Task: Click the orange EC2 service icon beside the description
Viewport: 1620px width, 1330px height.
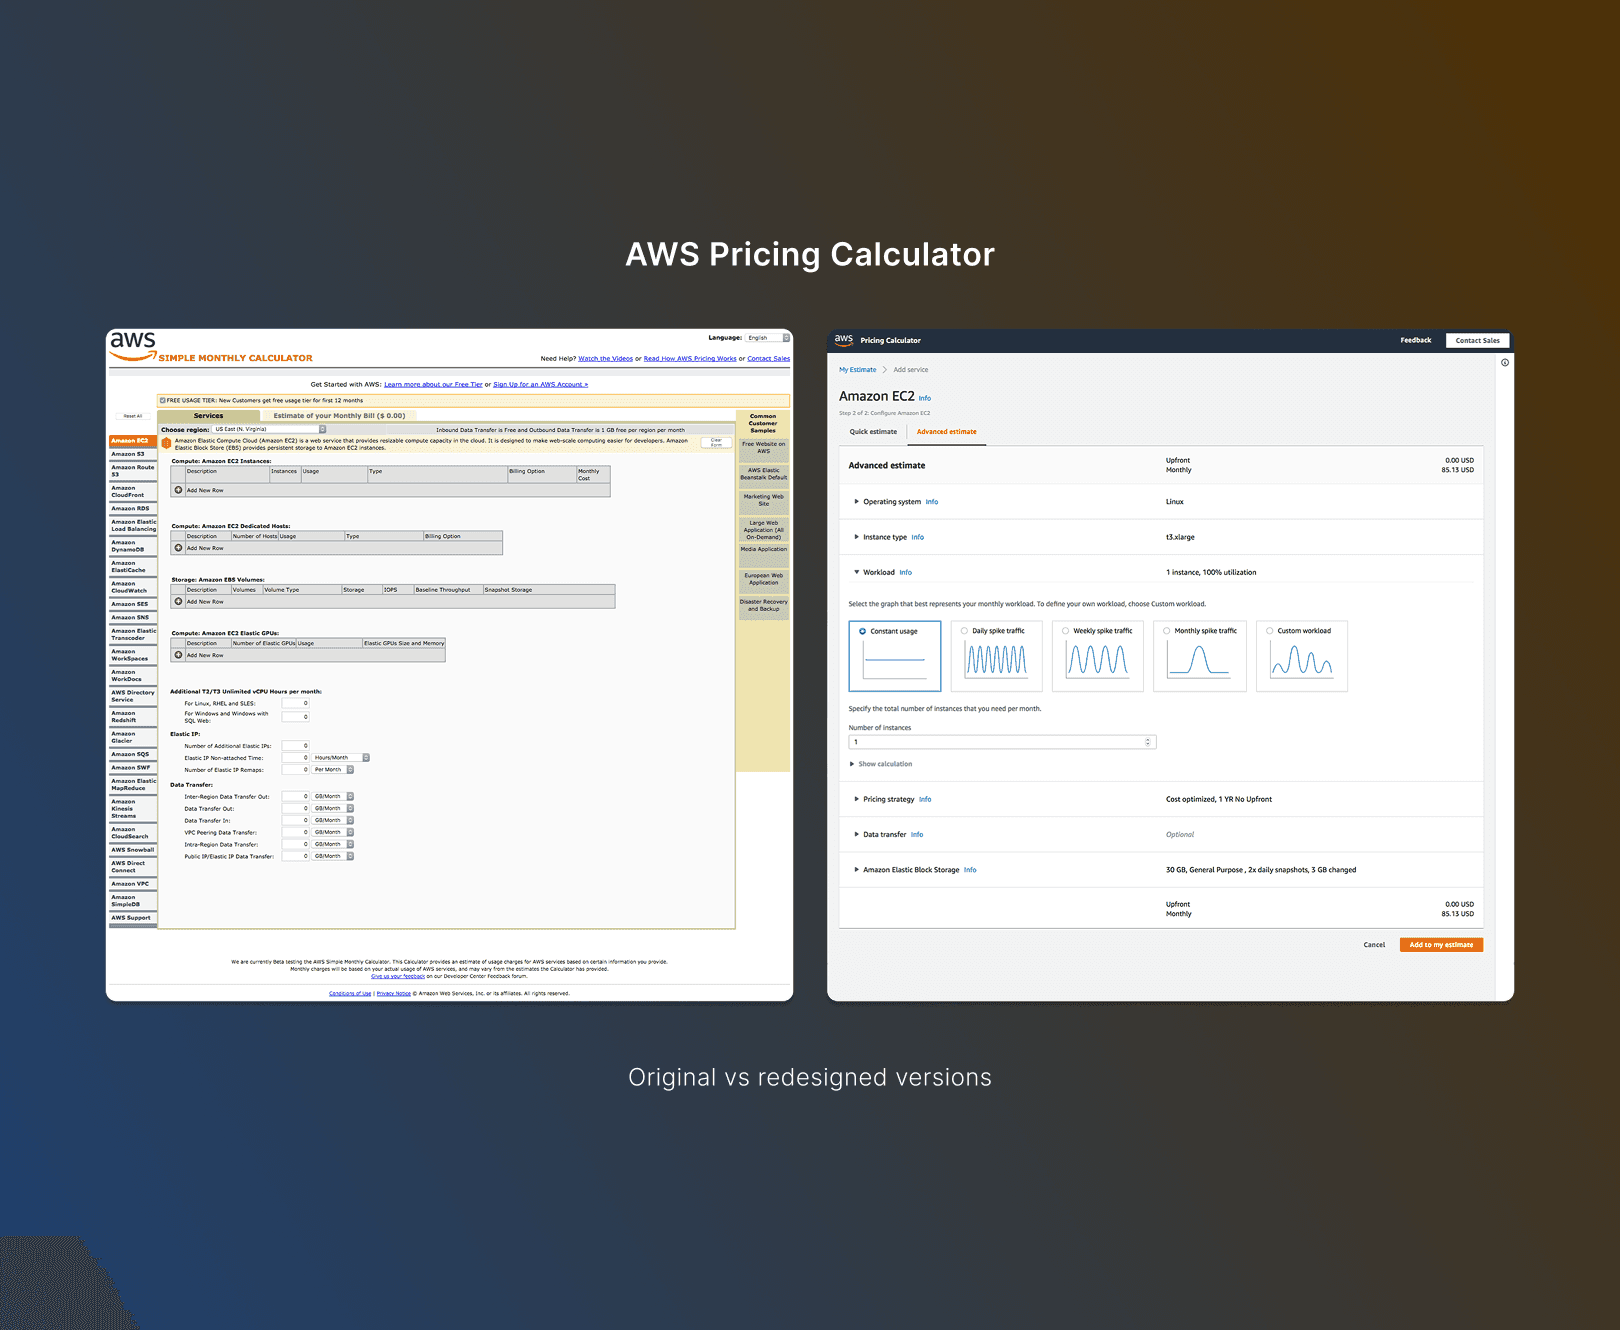Action: 166,443
